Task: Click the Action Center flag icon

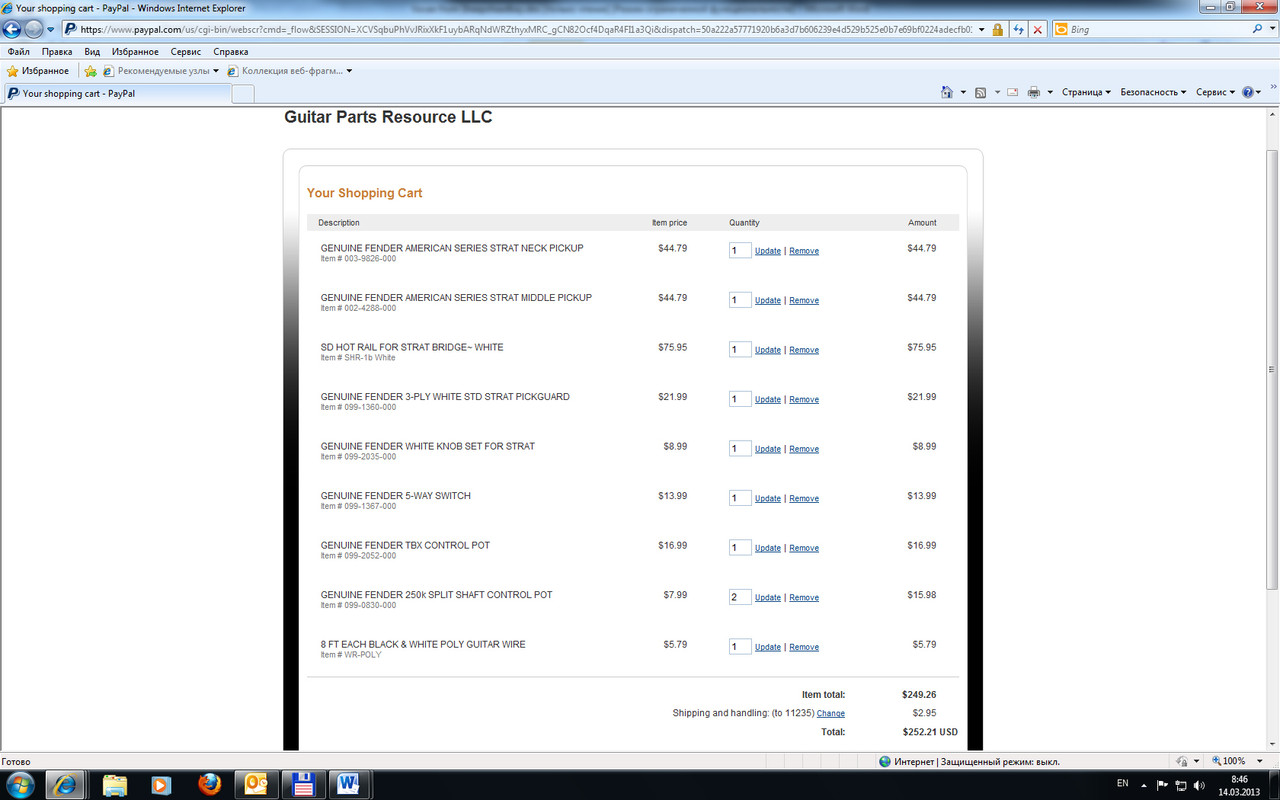Action: [1162, 785]
